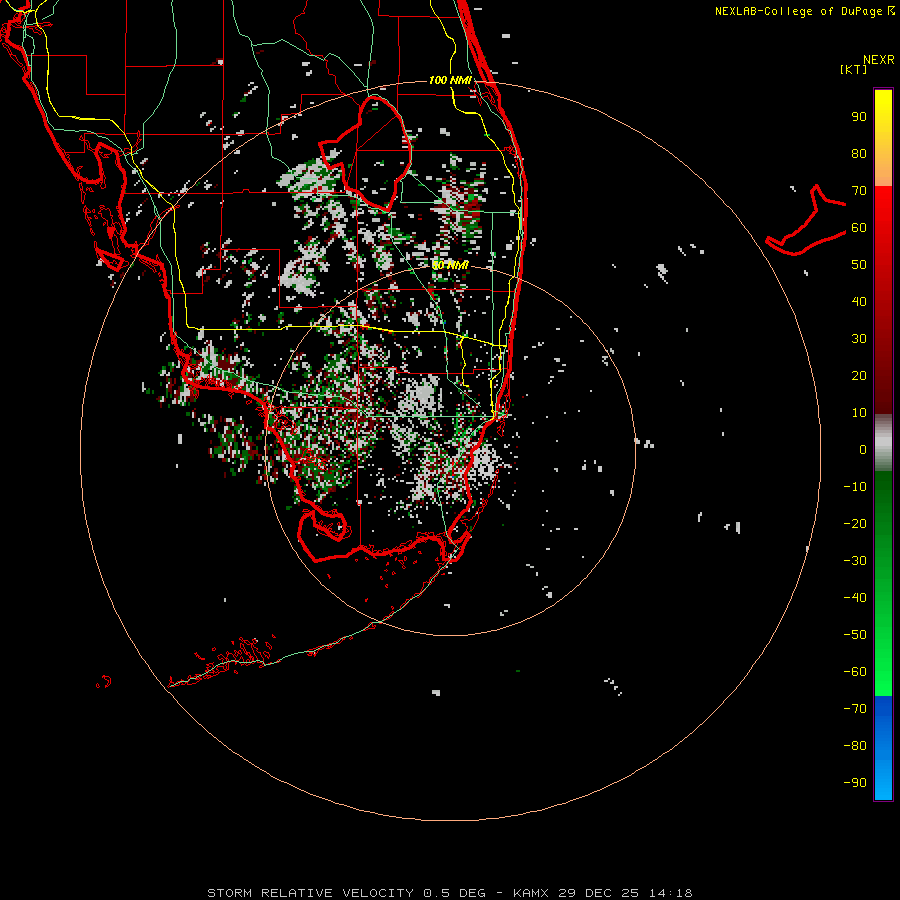Click the positive 20 scale value
900x900 pixels.
[x=859, y=375]
